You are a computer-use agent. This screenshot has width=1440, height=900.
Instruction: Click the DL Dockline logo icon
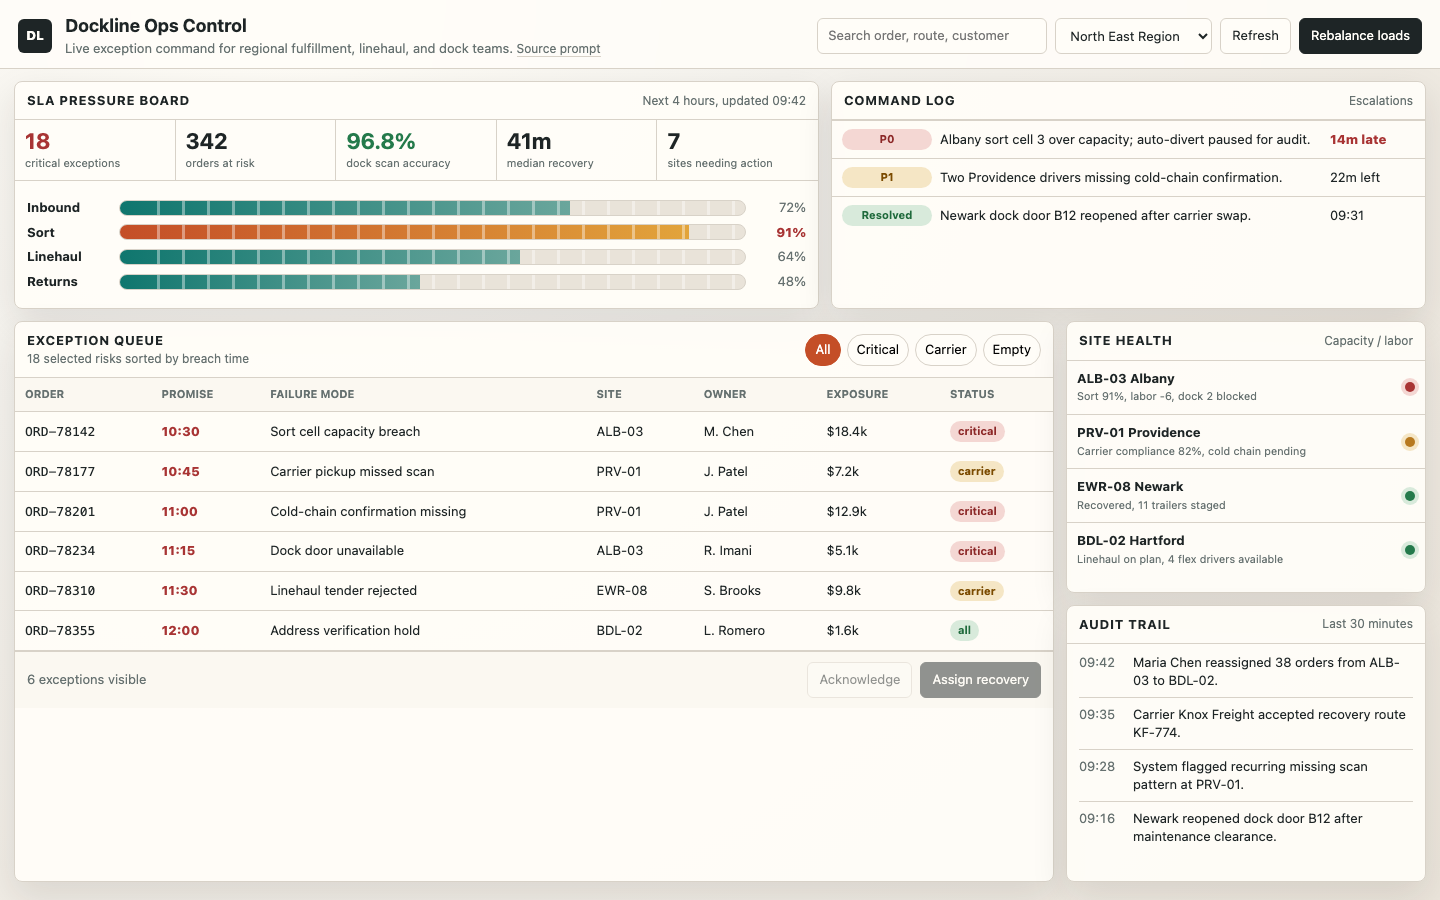pyautogui.click(x=35, y=36)
